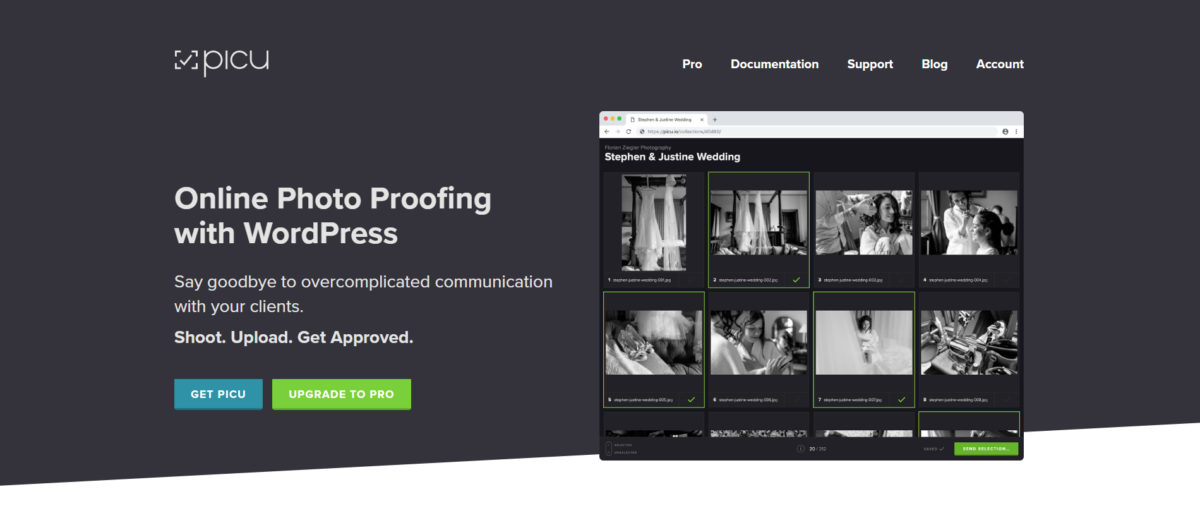Close the Stephen & Justine Wedding tab
1200x530 pixels.
tap(702, 119)
